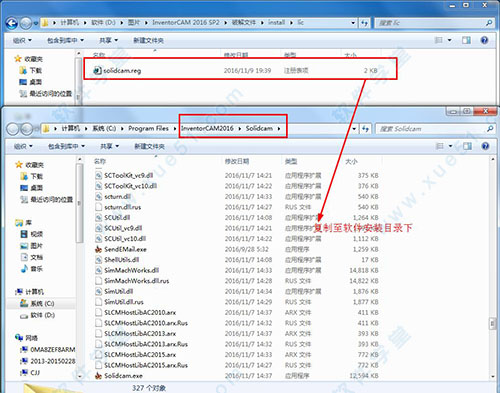The height and width of the screenshot is (393, 500).
Task: Click help icon in Solidcam window
Action: point(485,146)
